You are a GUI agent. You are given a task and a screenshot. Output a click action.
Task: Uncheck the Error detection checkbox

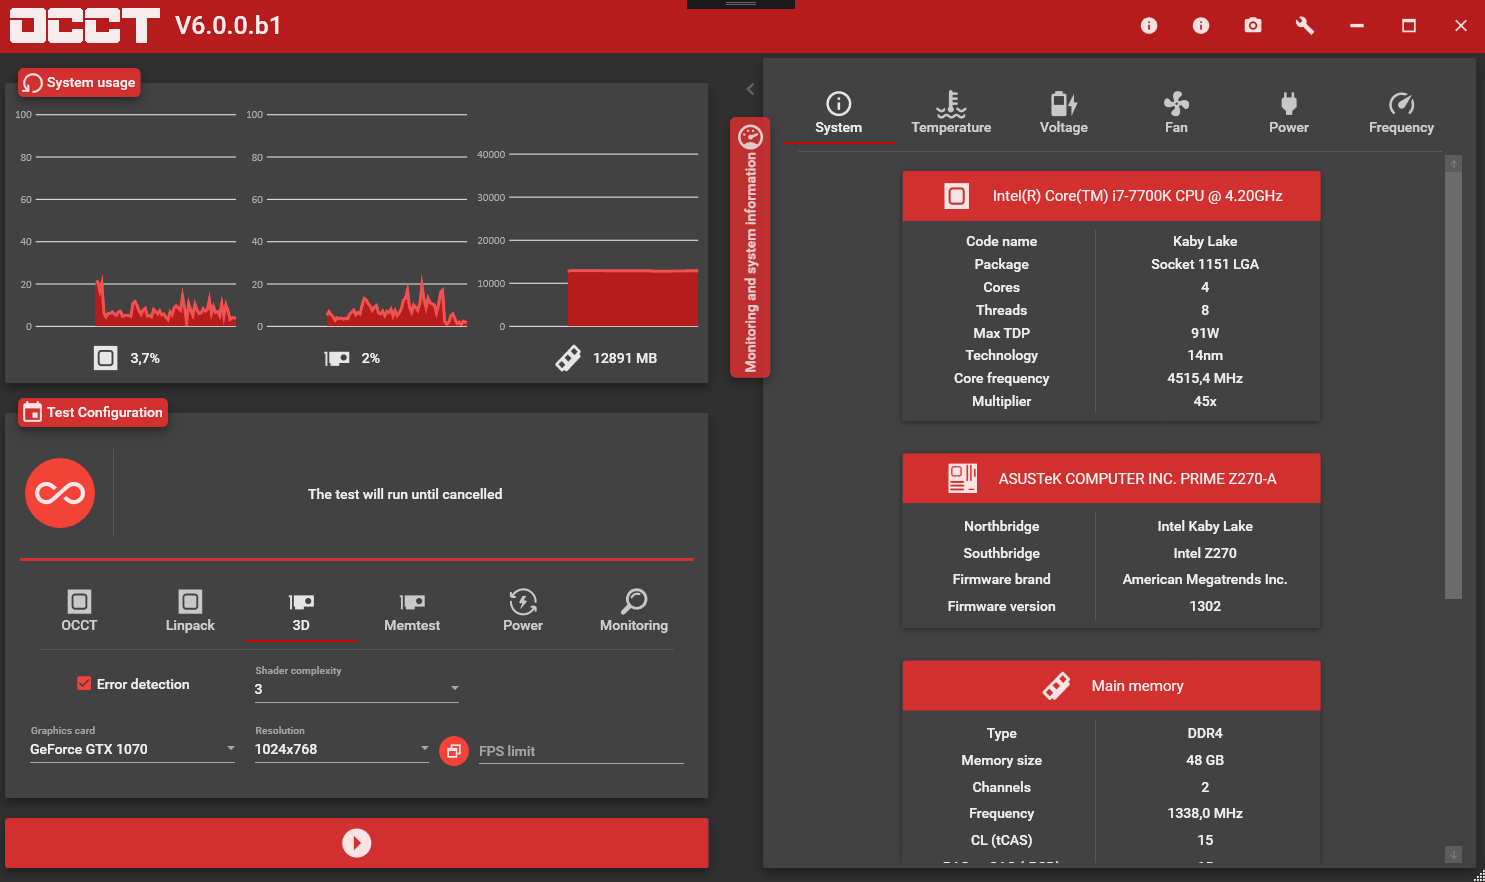(x=84, y=684)
